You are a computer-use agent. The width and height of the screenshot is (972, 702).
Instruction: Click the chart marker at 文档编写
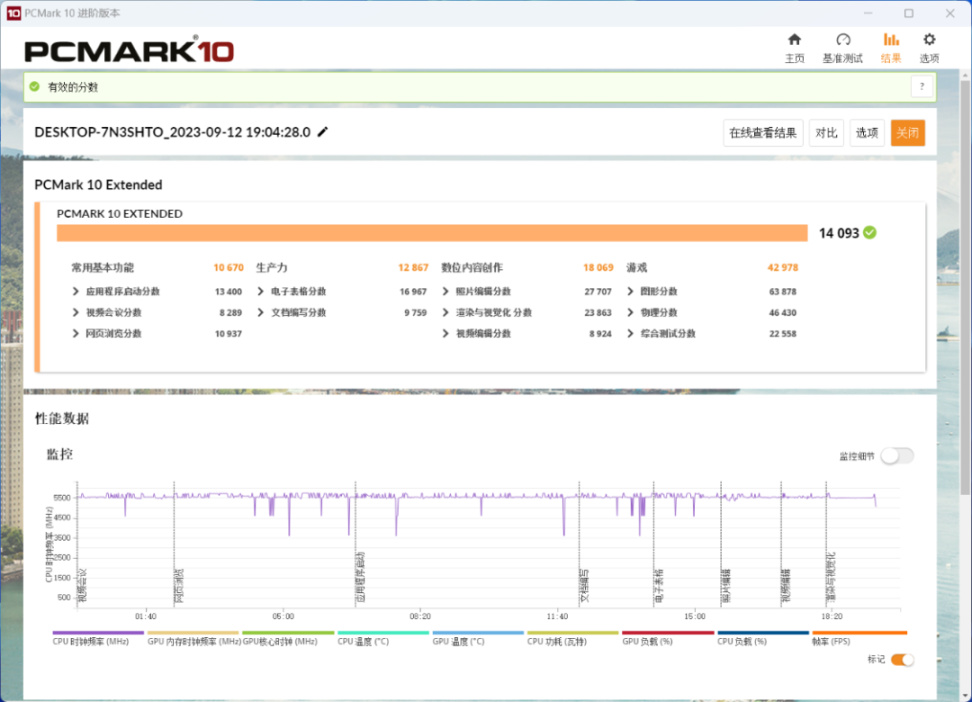584,585
